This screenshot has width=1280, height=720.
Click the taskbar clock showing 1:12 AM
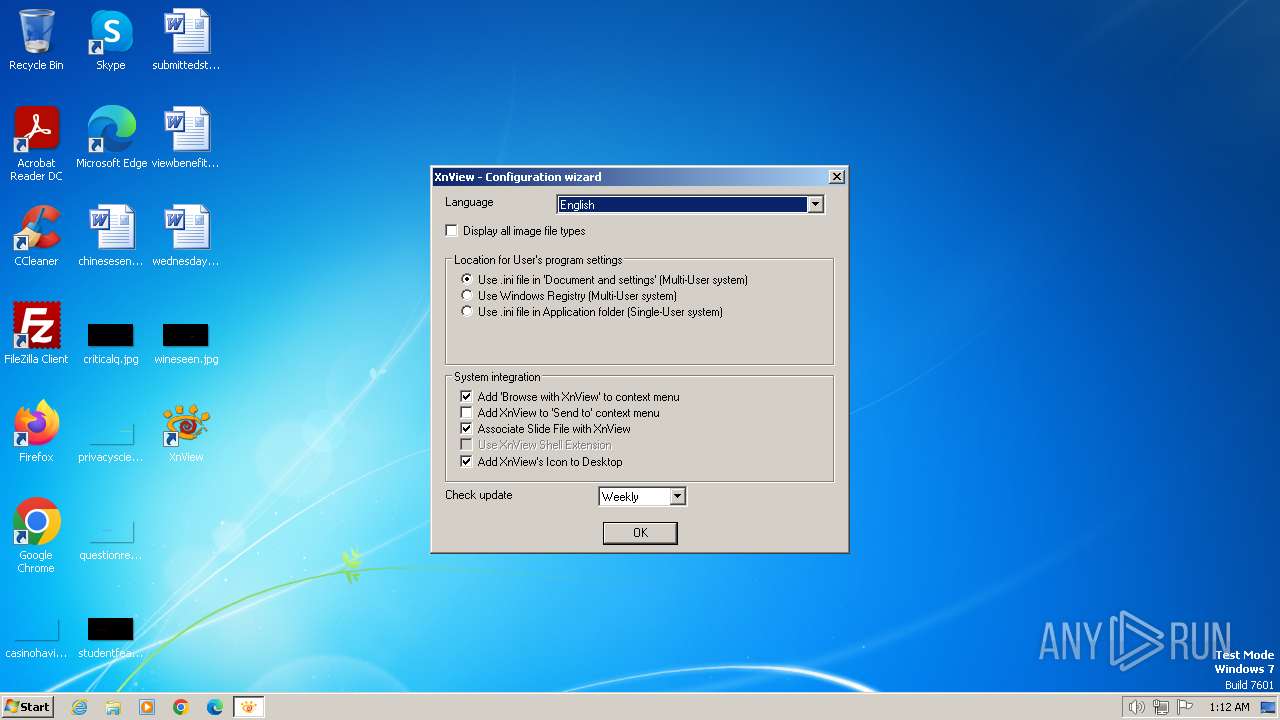tap(1229, 707)
